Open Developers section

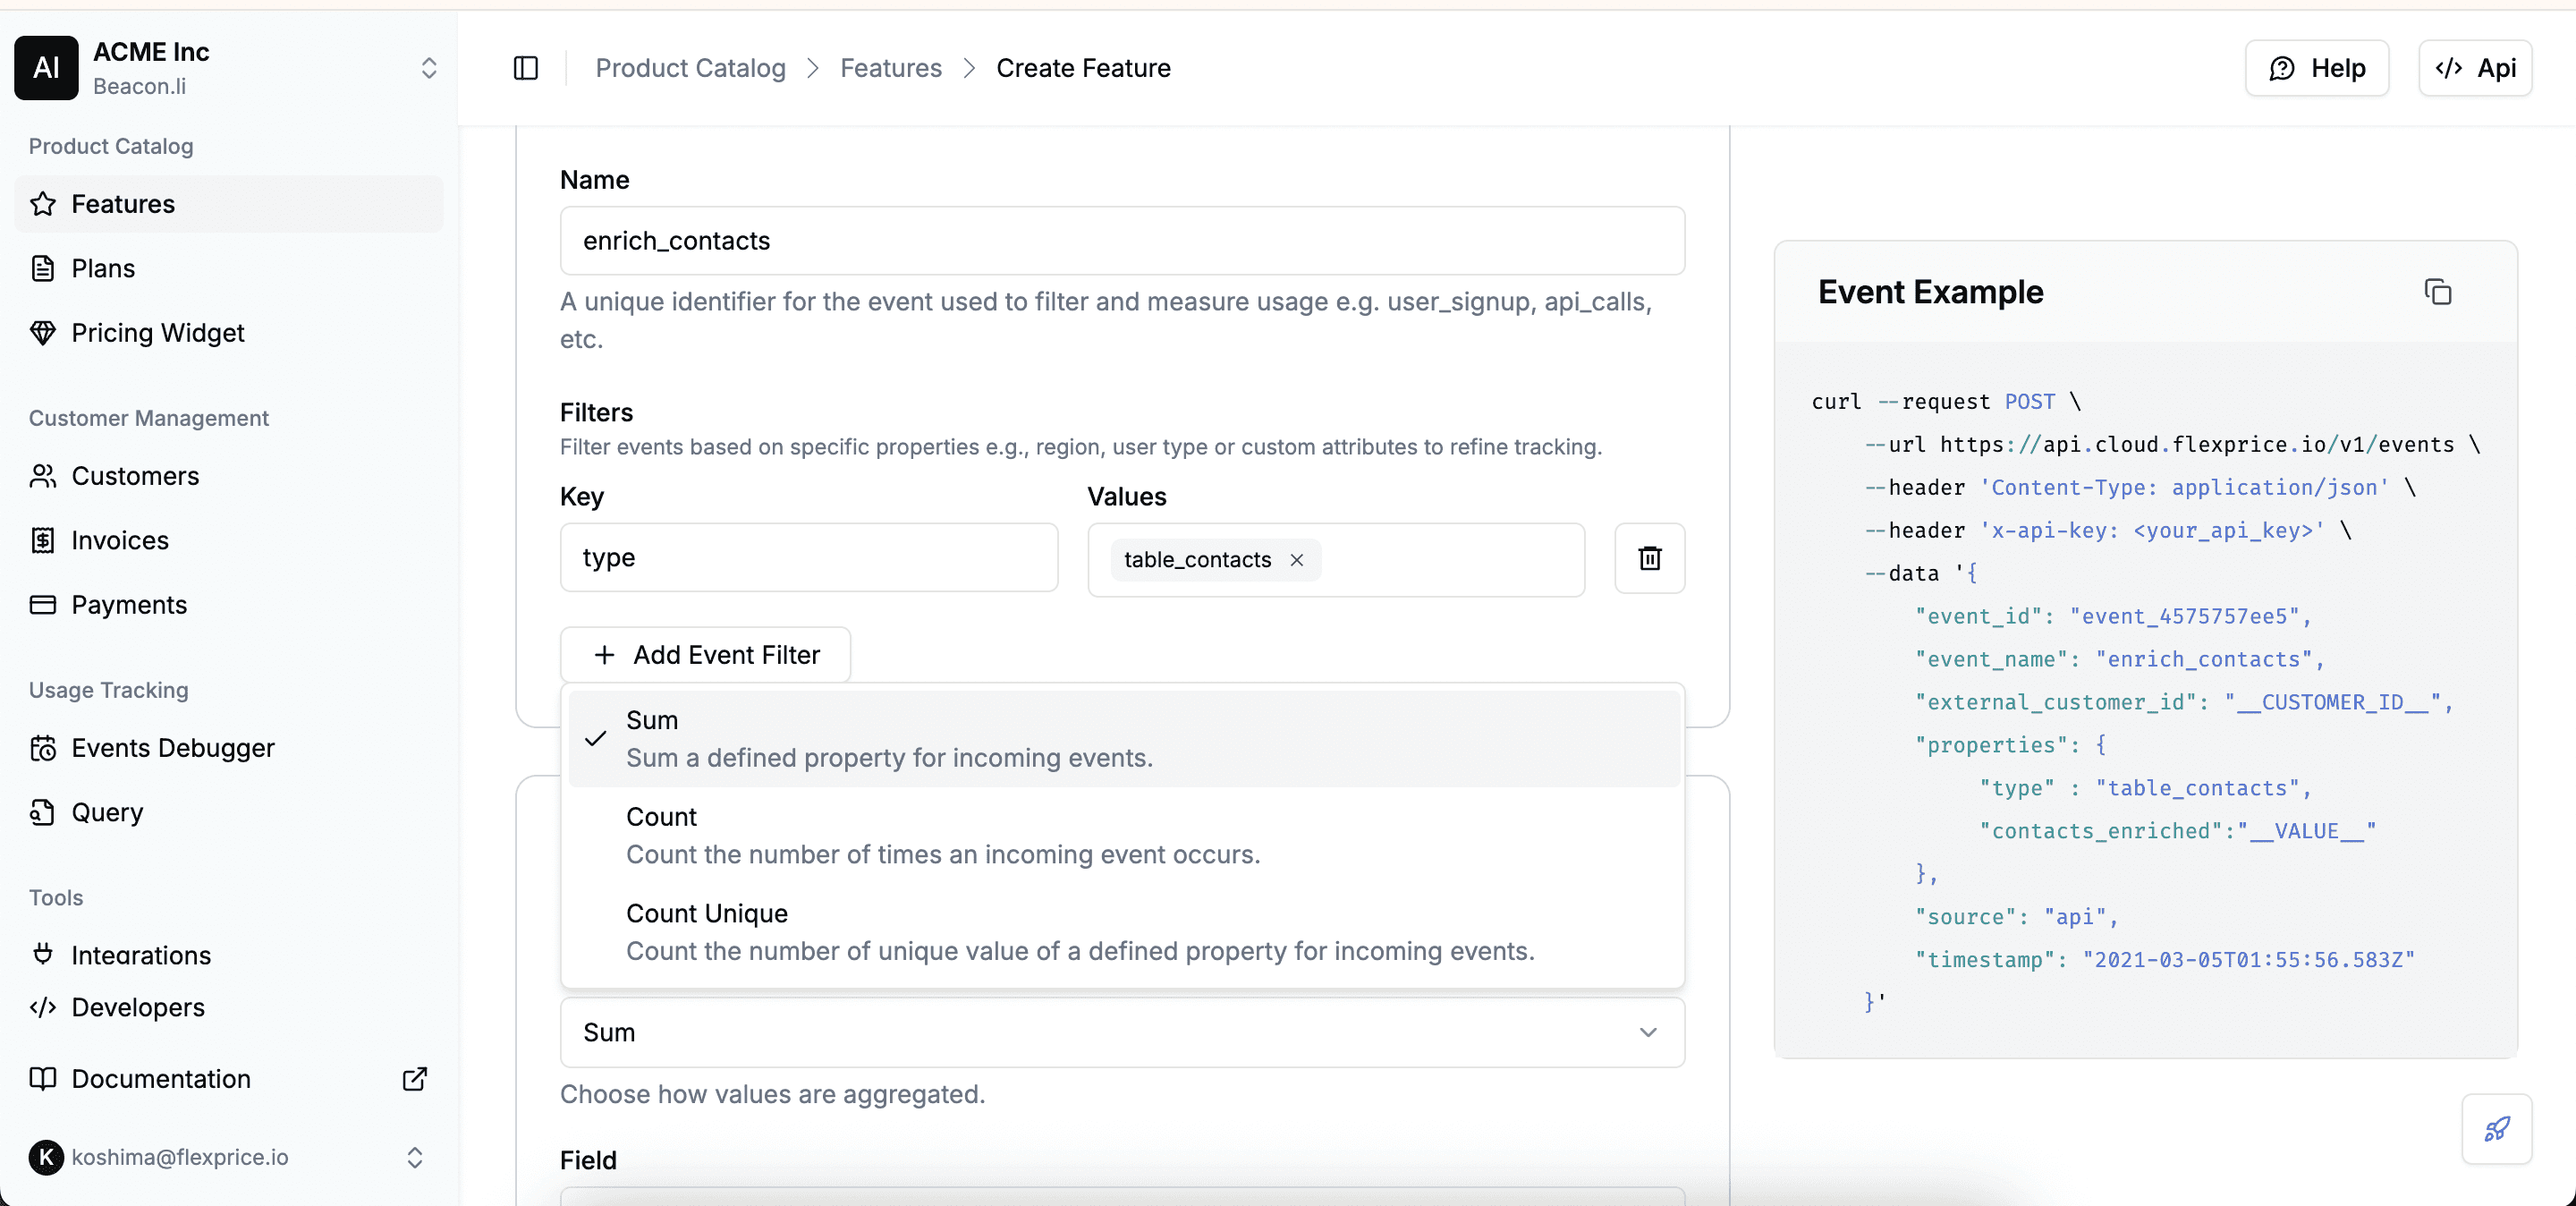click(x=228, y=1007)
